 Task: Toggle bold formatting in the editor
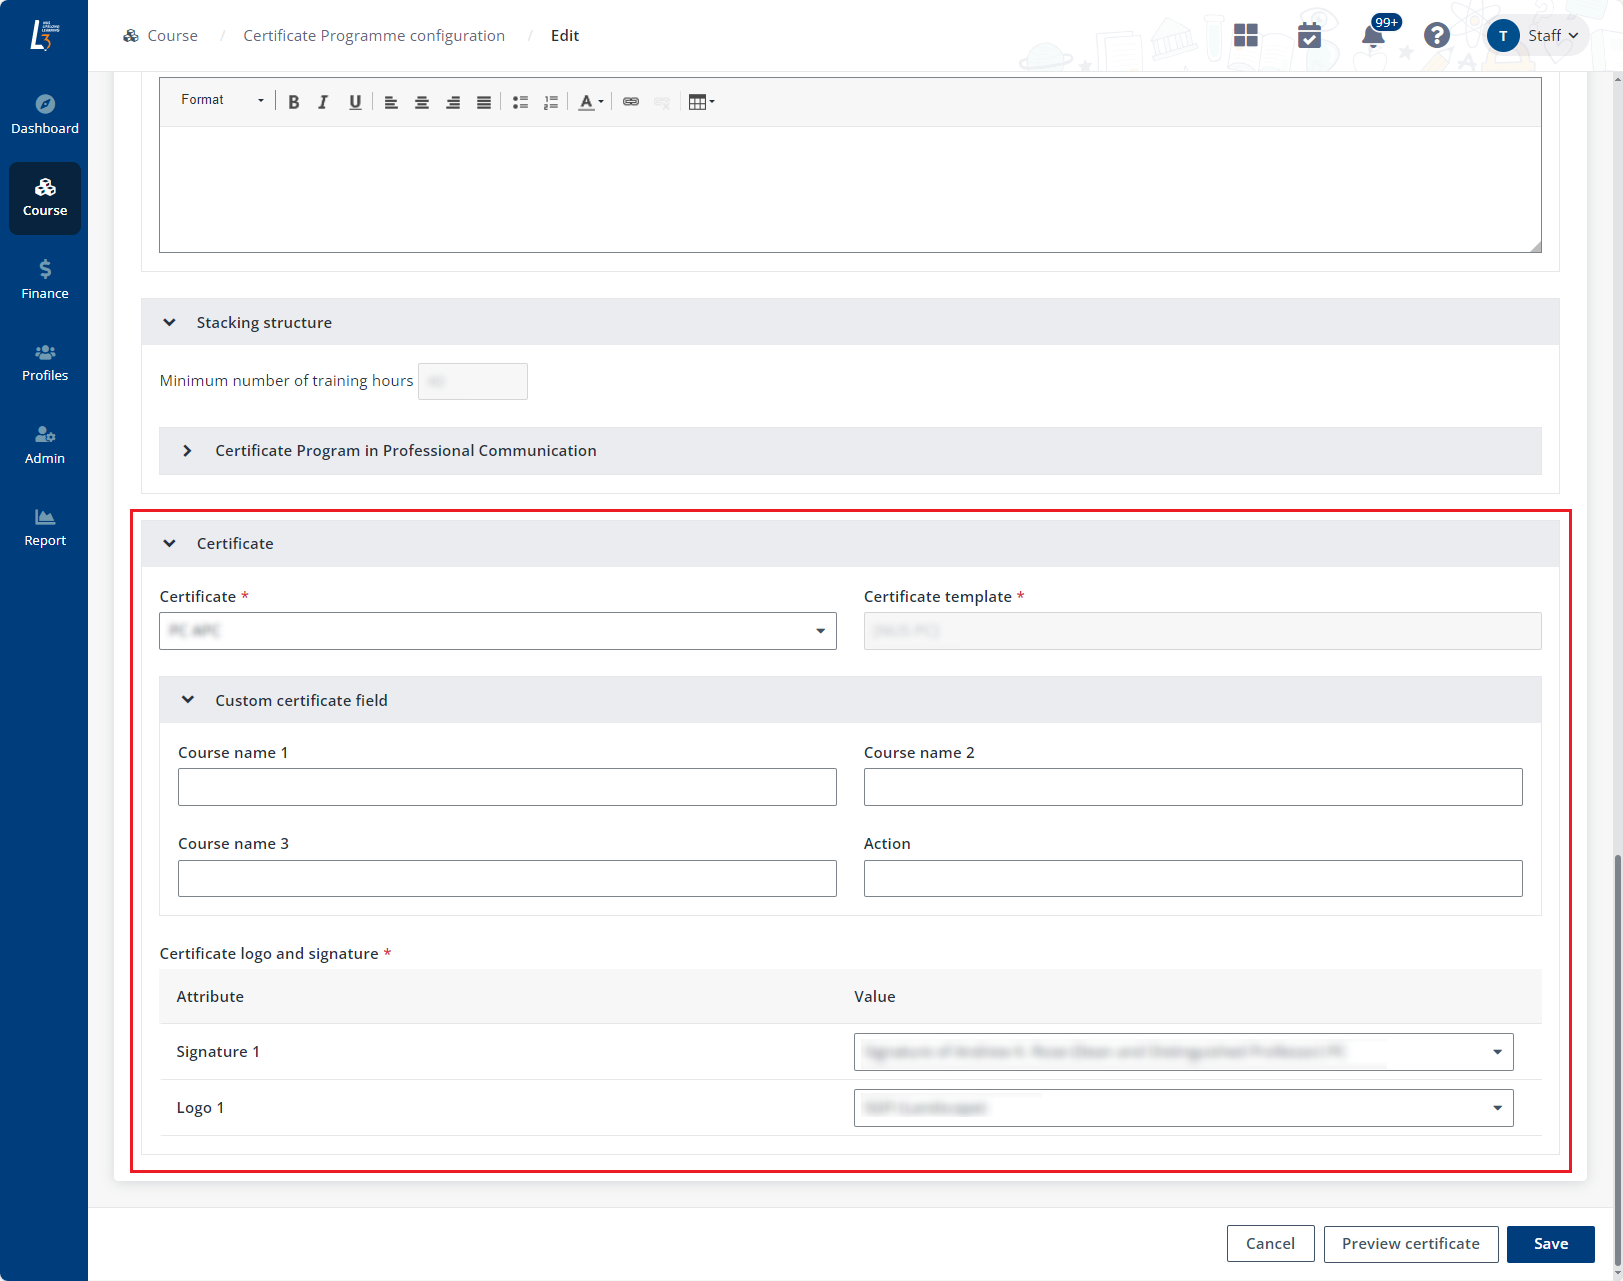point(294,102)
